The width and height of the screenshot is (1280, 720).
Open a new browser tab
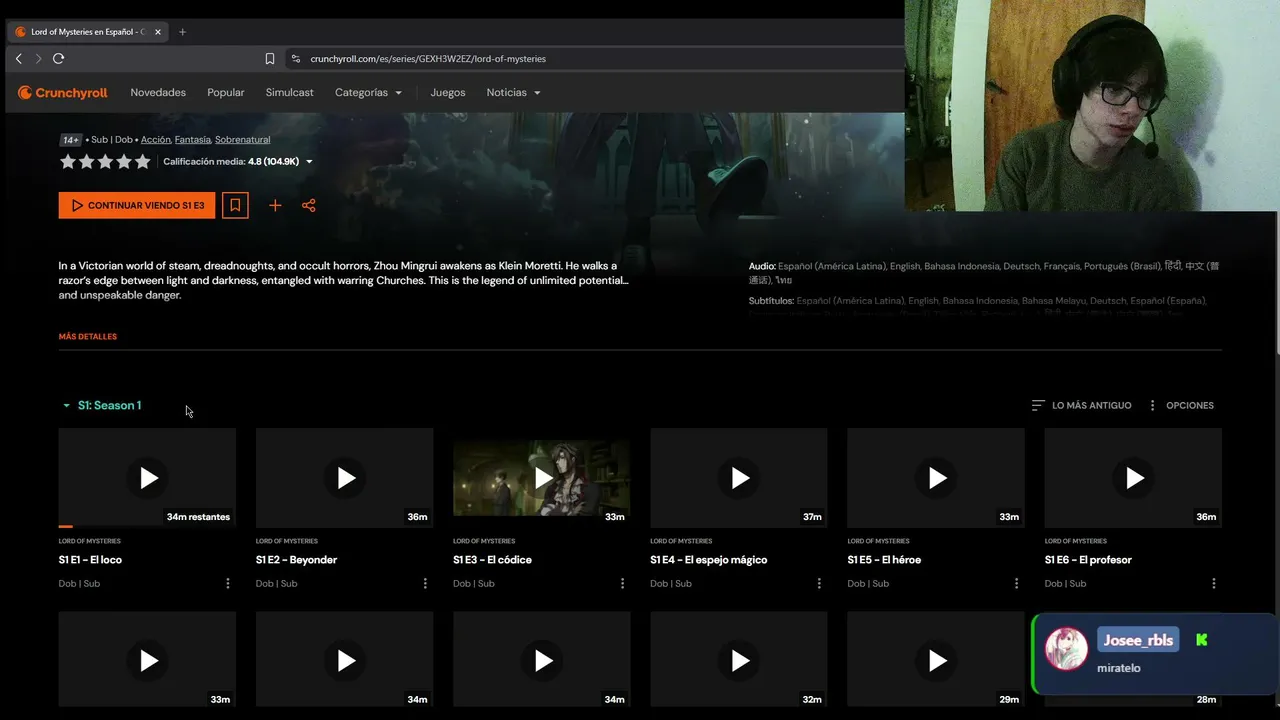click(182, 32)
